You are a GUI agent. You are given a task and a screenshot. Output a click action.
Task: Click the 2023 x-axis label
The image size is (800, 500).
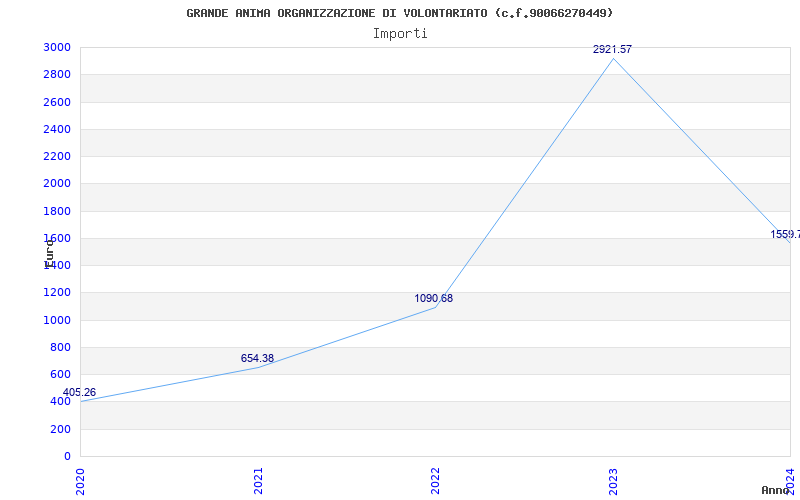(613, 481)
